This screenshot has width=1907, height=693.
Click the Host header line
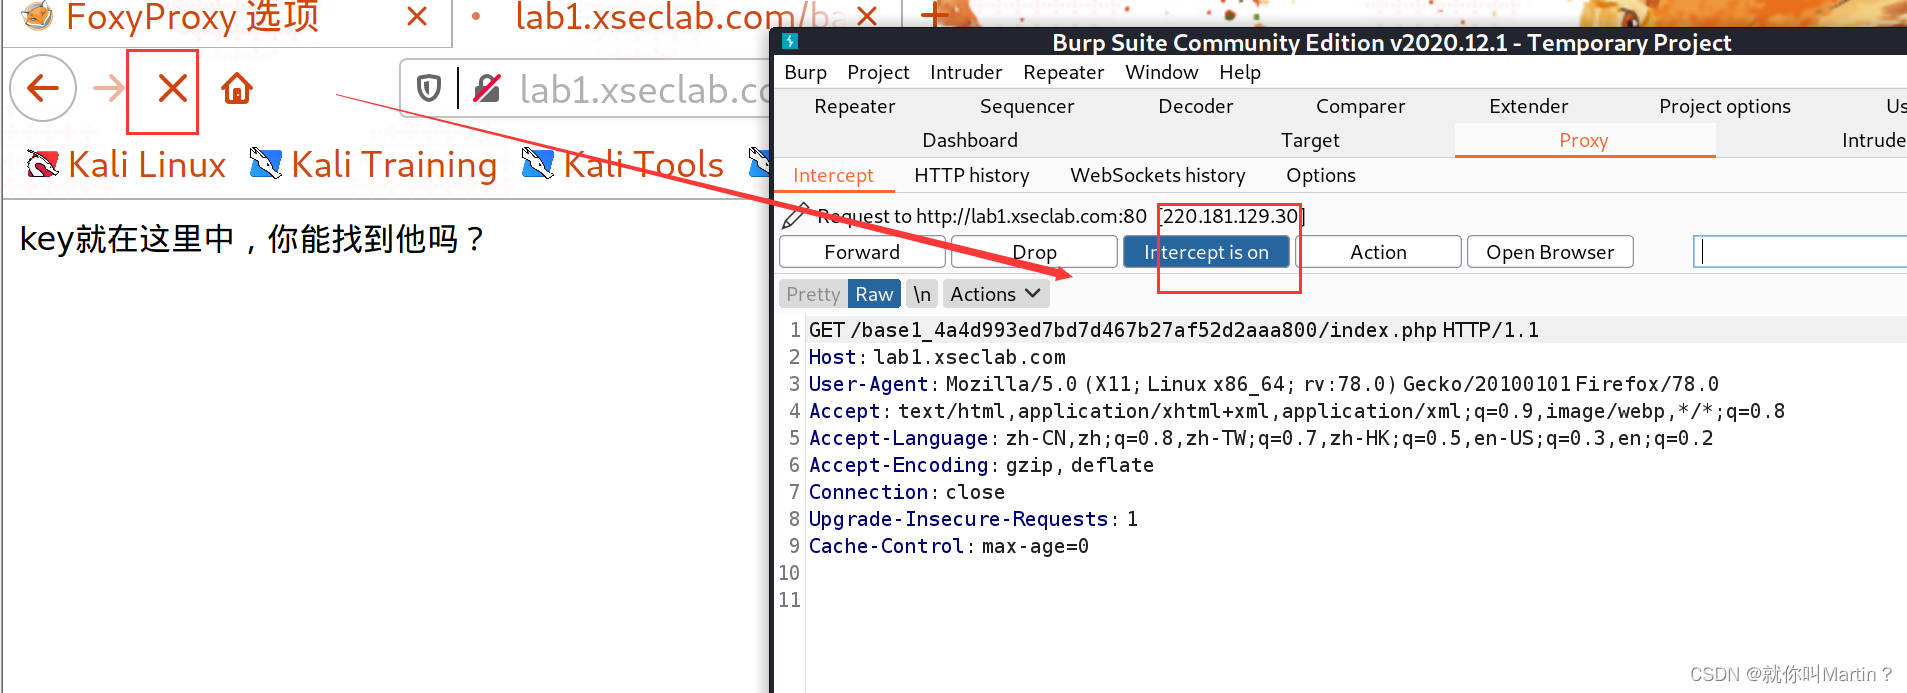(x=937, y=357)
